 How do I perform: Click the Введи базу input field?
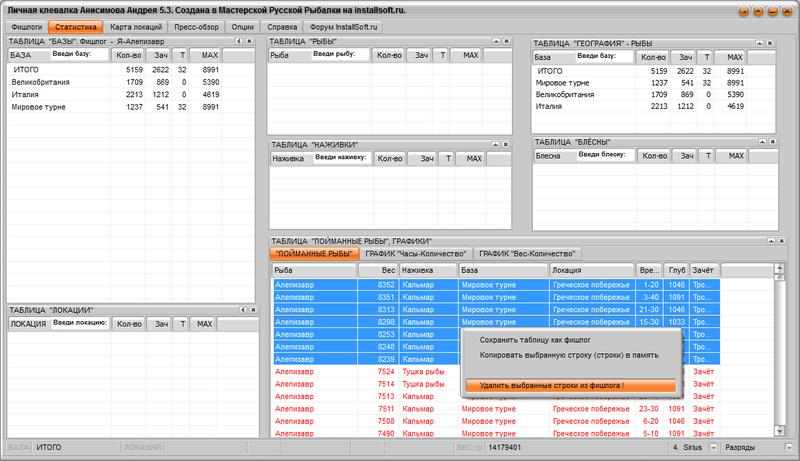click(81, 55)
